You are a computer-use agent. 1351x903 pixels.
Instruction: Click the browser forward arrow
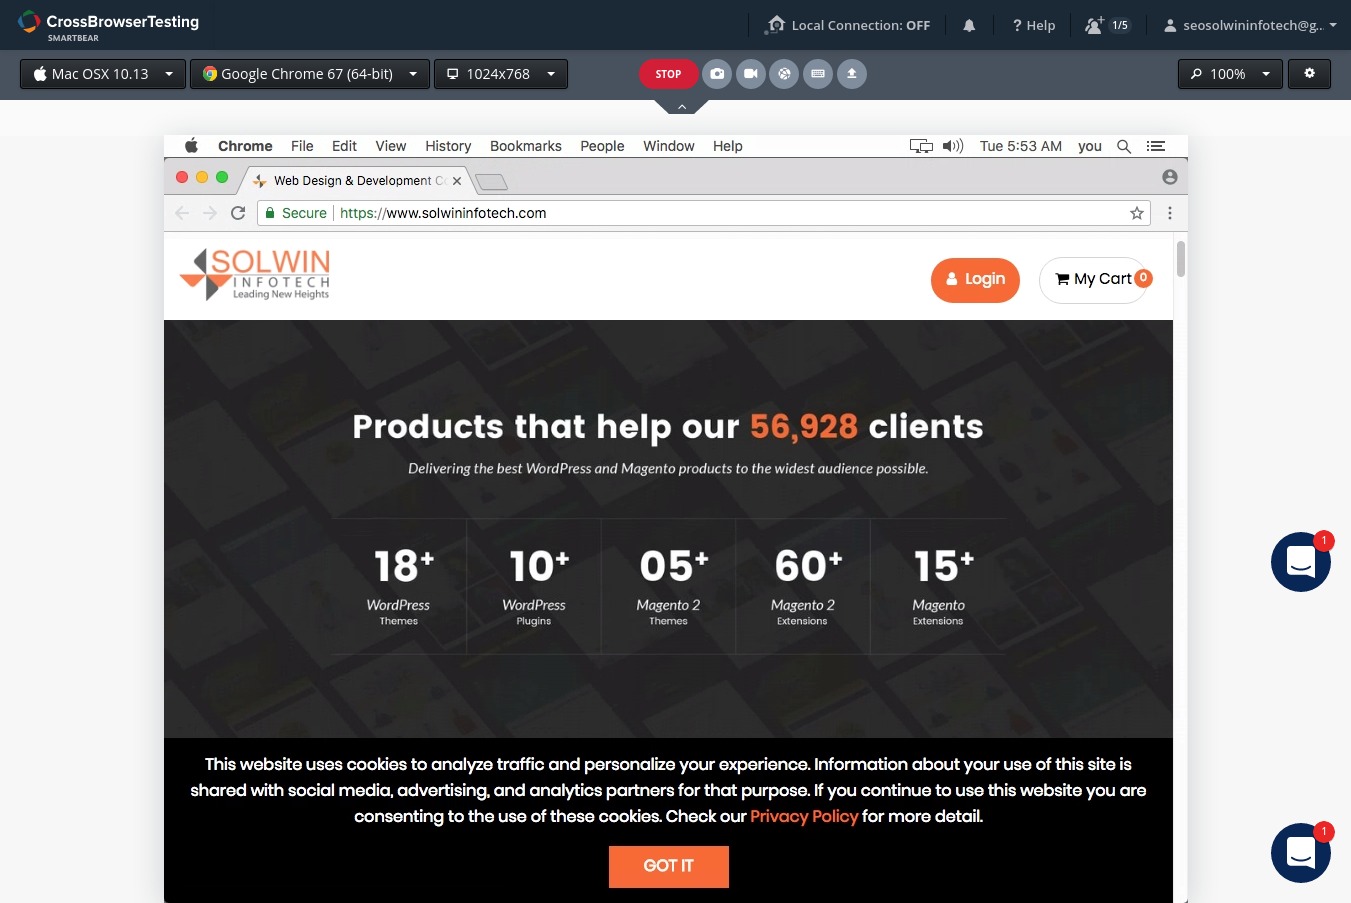point(210,213)
